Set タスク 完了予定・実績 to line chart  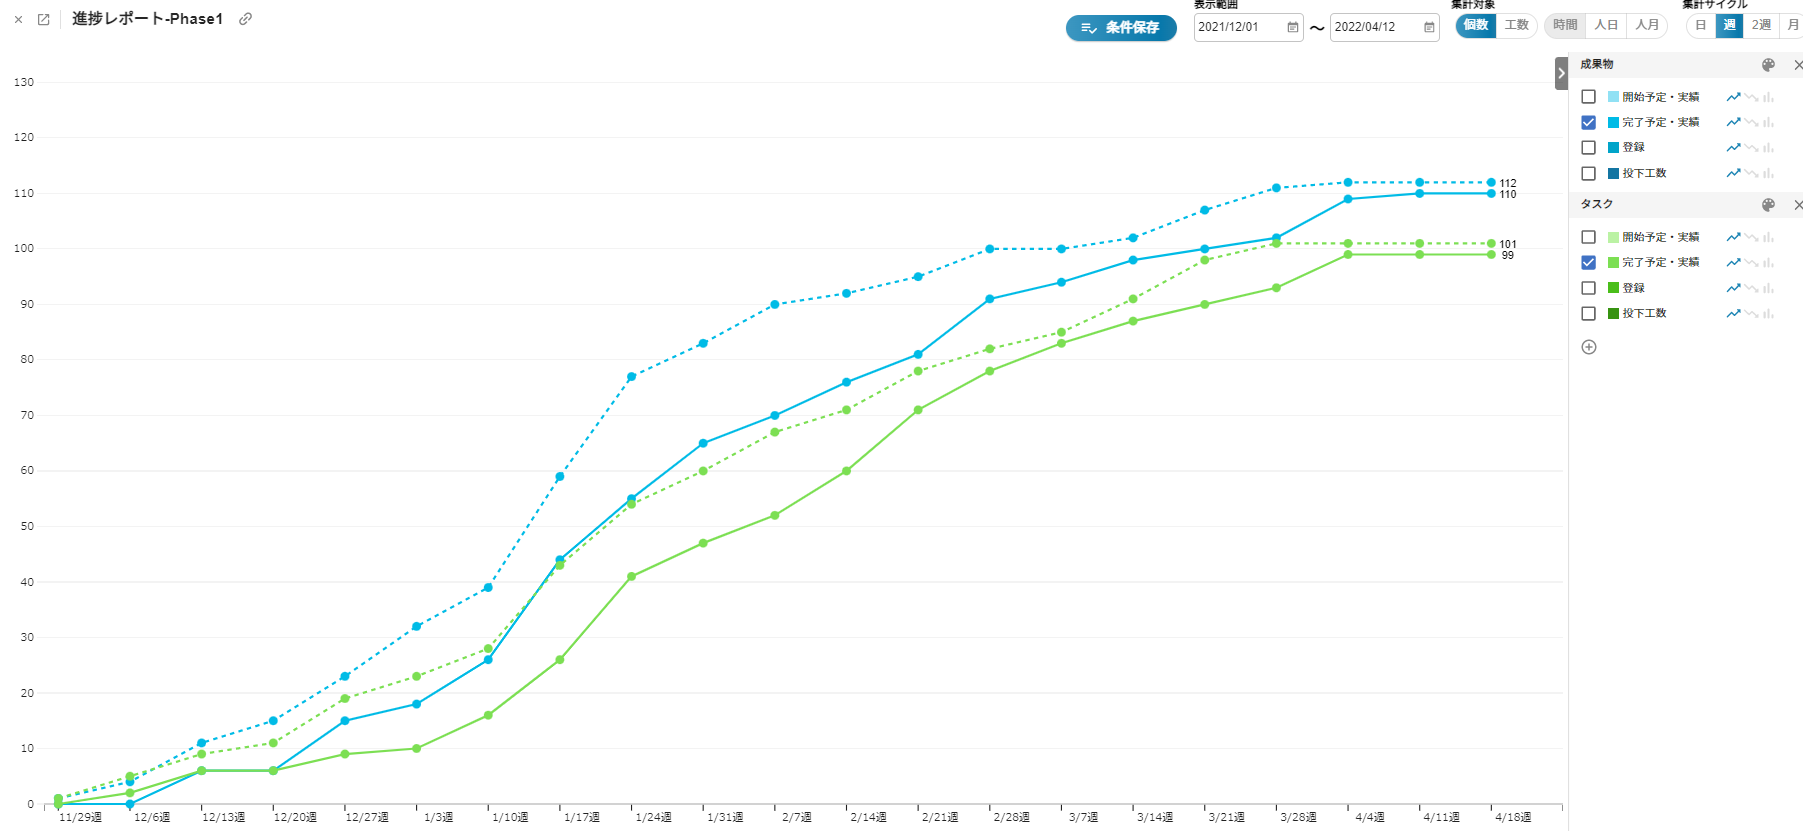[x=1733, y=262]
